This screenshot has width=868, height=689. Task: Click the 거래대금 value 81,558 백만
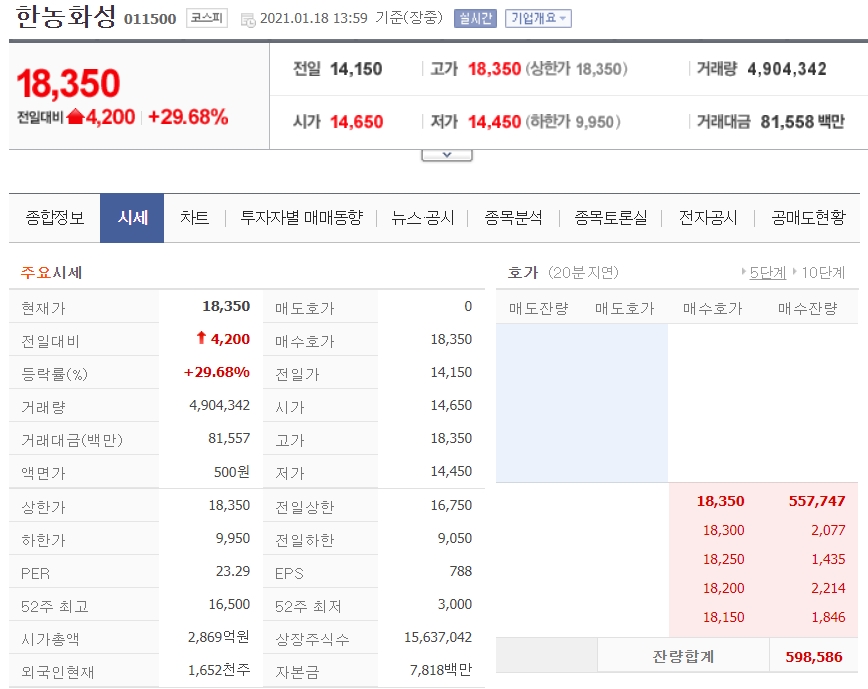pyautogui.click(x=802, y=122)
